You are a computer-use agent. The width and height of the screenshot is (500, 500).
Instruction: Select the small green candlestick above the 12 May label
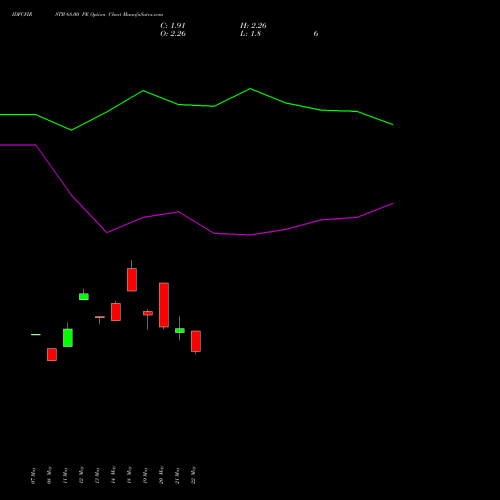point(84,297)
